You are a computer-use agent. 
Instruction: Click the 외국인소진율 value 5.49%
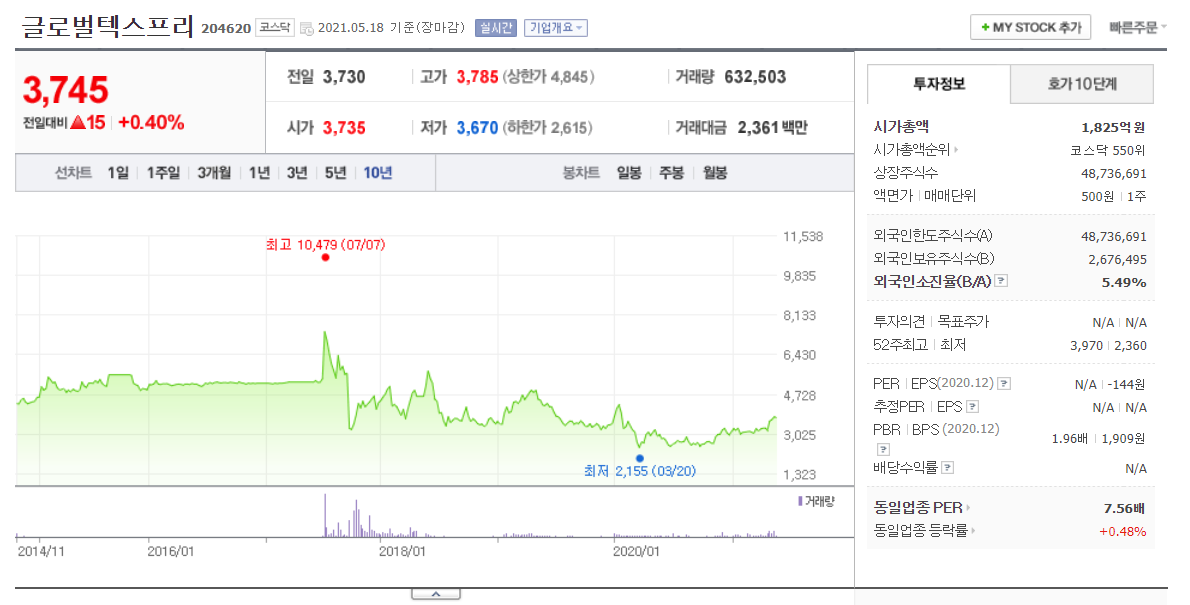1124,282
